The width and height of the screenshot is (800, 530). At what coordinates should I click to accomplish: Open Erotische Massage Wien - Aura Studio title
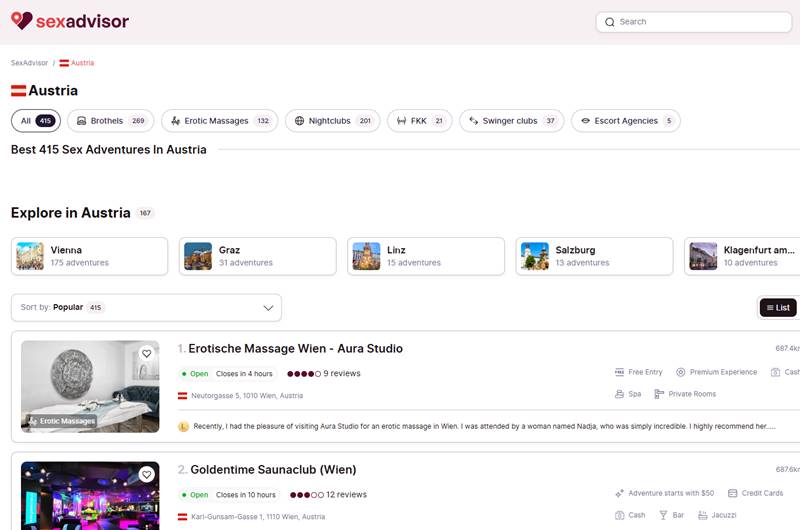pyautogui.click(x=295, y=349)
